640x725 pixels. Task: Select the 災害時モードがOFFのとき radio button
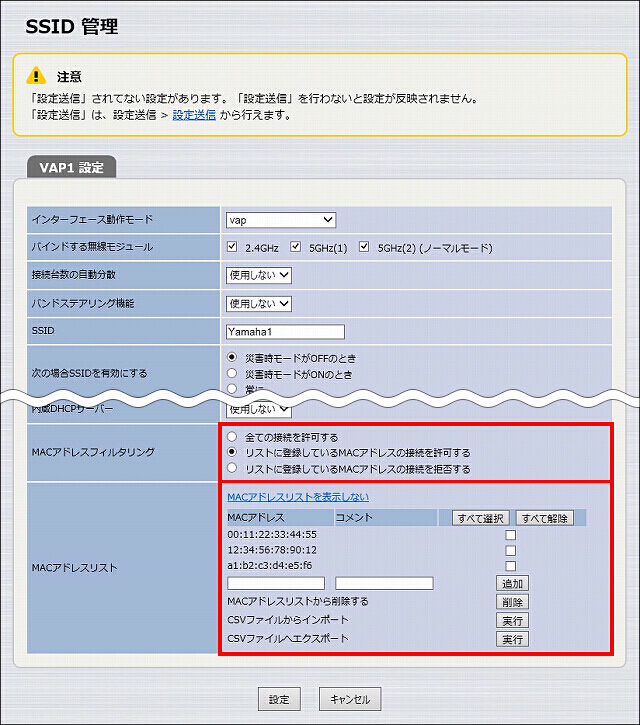coord(232,357)
